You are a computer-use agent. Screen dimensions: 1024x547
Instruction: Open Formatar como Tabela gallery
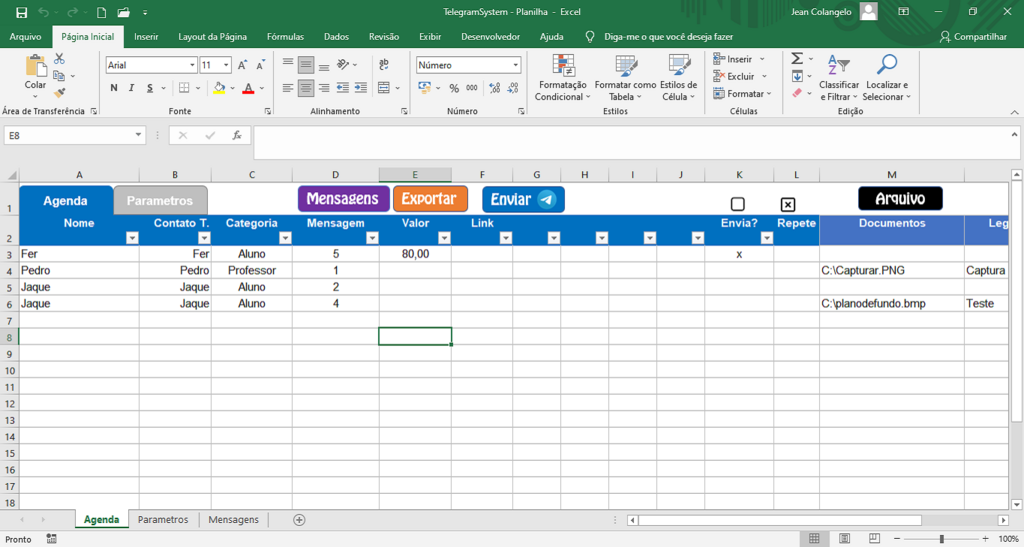625,78
